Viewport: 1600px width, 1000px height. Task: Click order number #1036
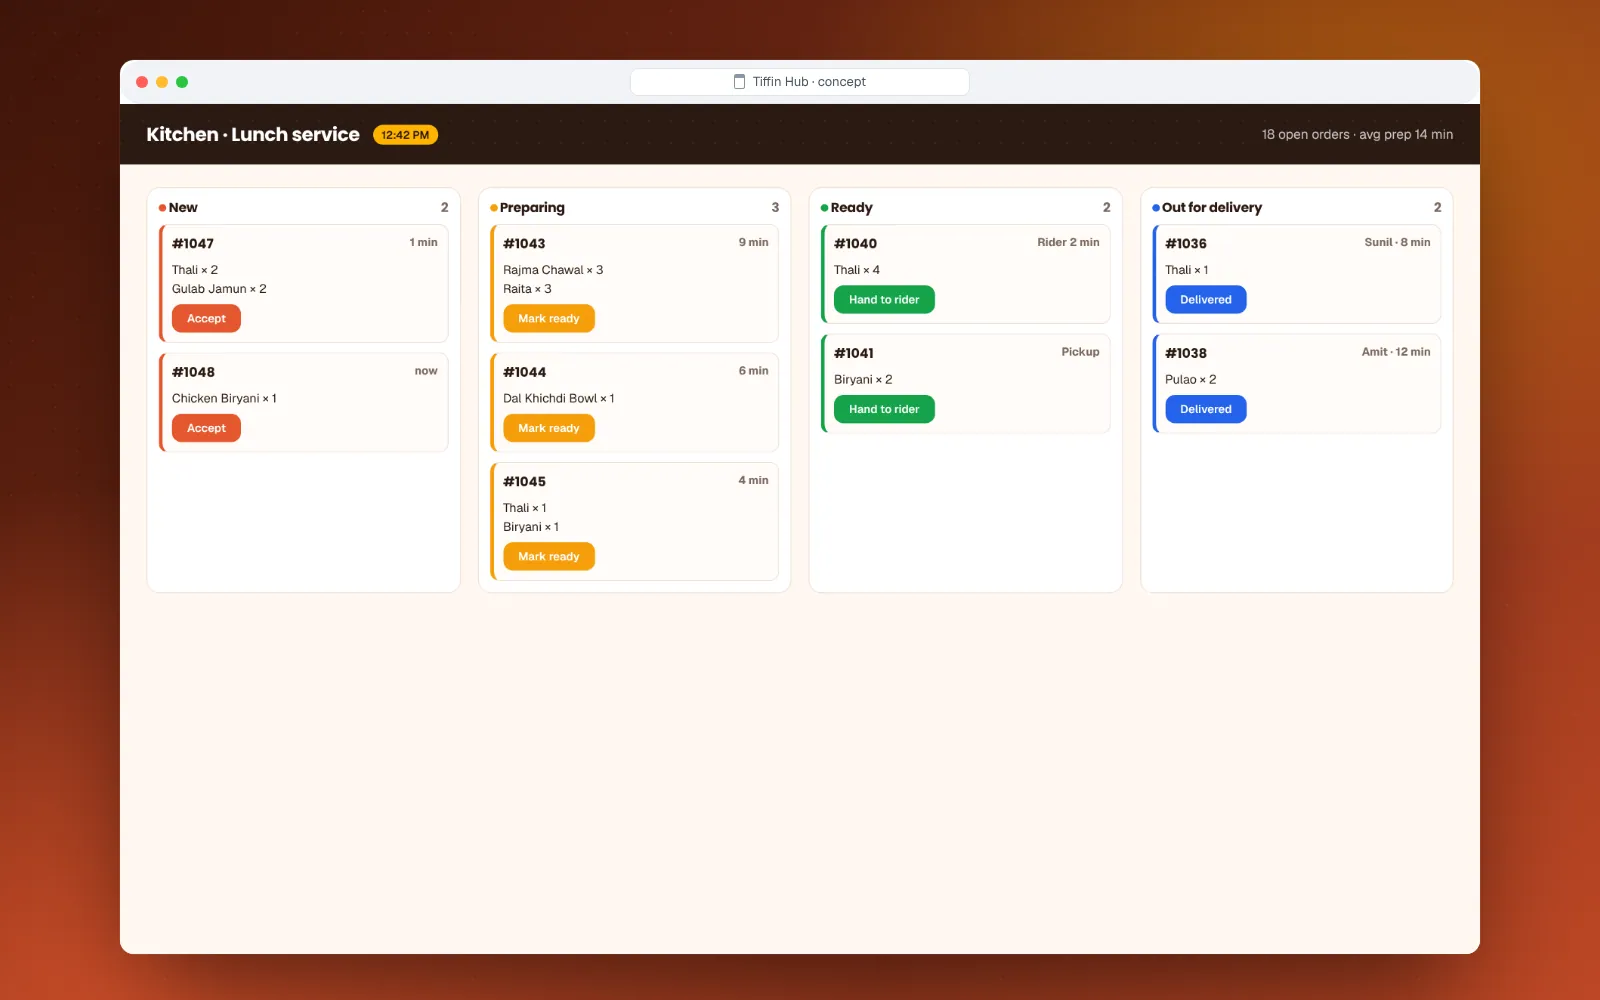point(1186,244)
